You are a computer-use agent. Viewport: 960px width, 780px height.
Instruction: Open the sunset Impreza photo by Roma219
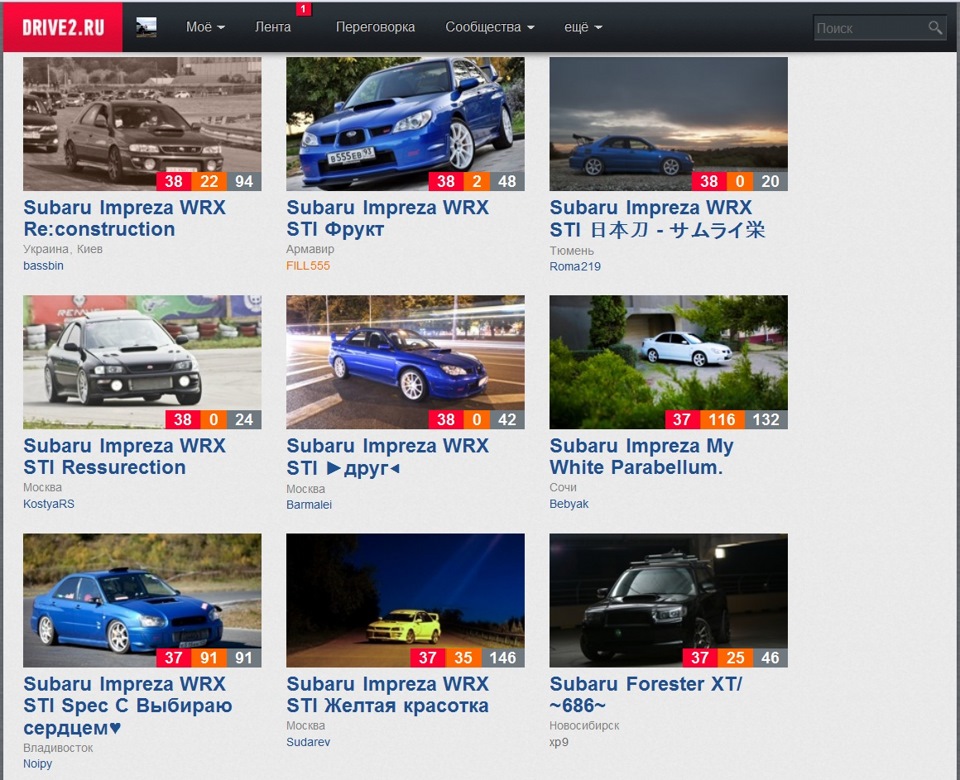pyautogui.click(x=669, y=124)
